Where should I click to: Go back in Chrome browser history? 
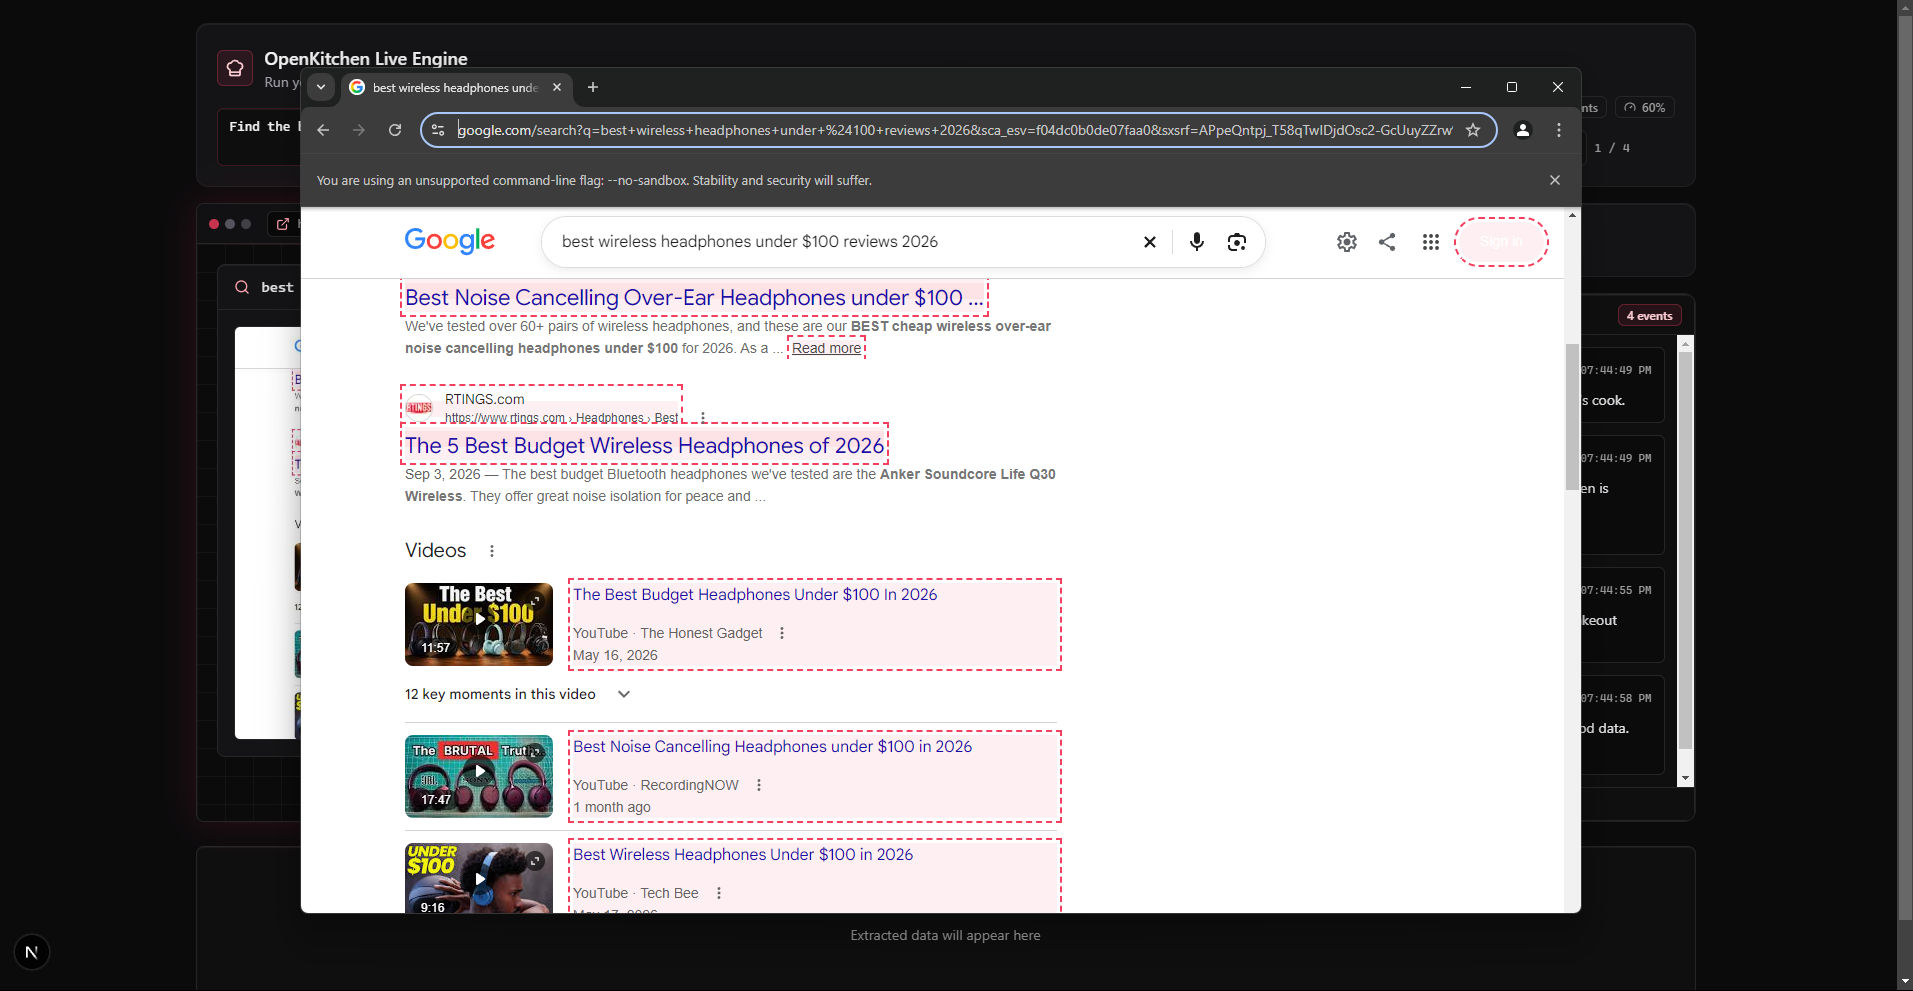(x=323, y=130)
